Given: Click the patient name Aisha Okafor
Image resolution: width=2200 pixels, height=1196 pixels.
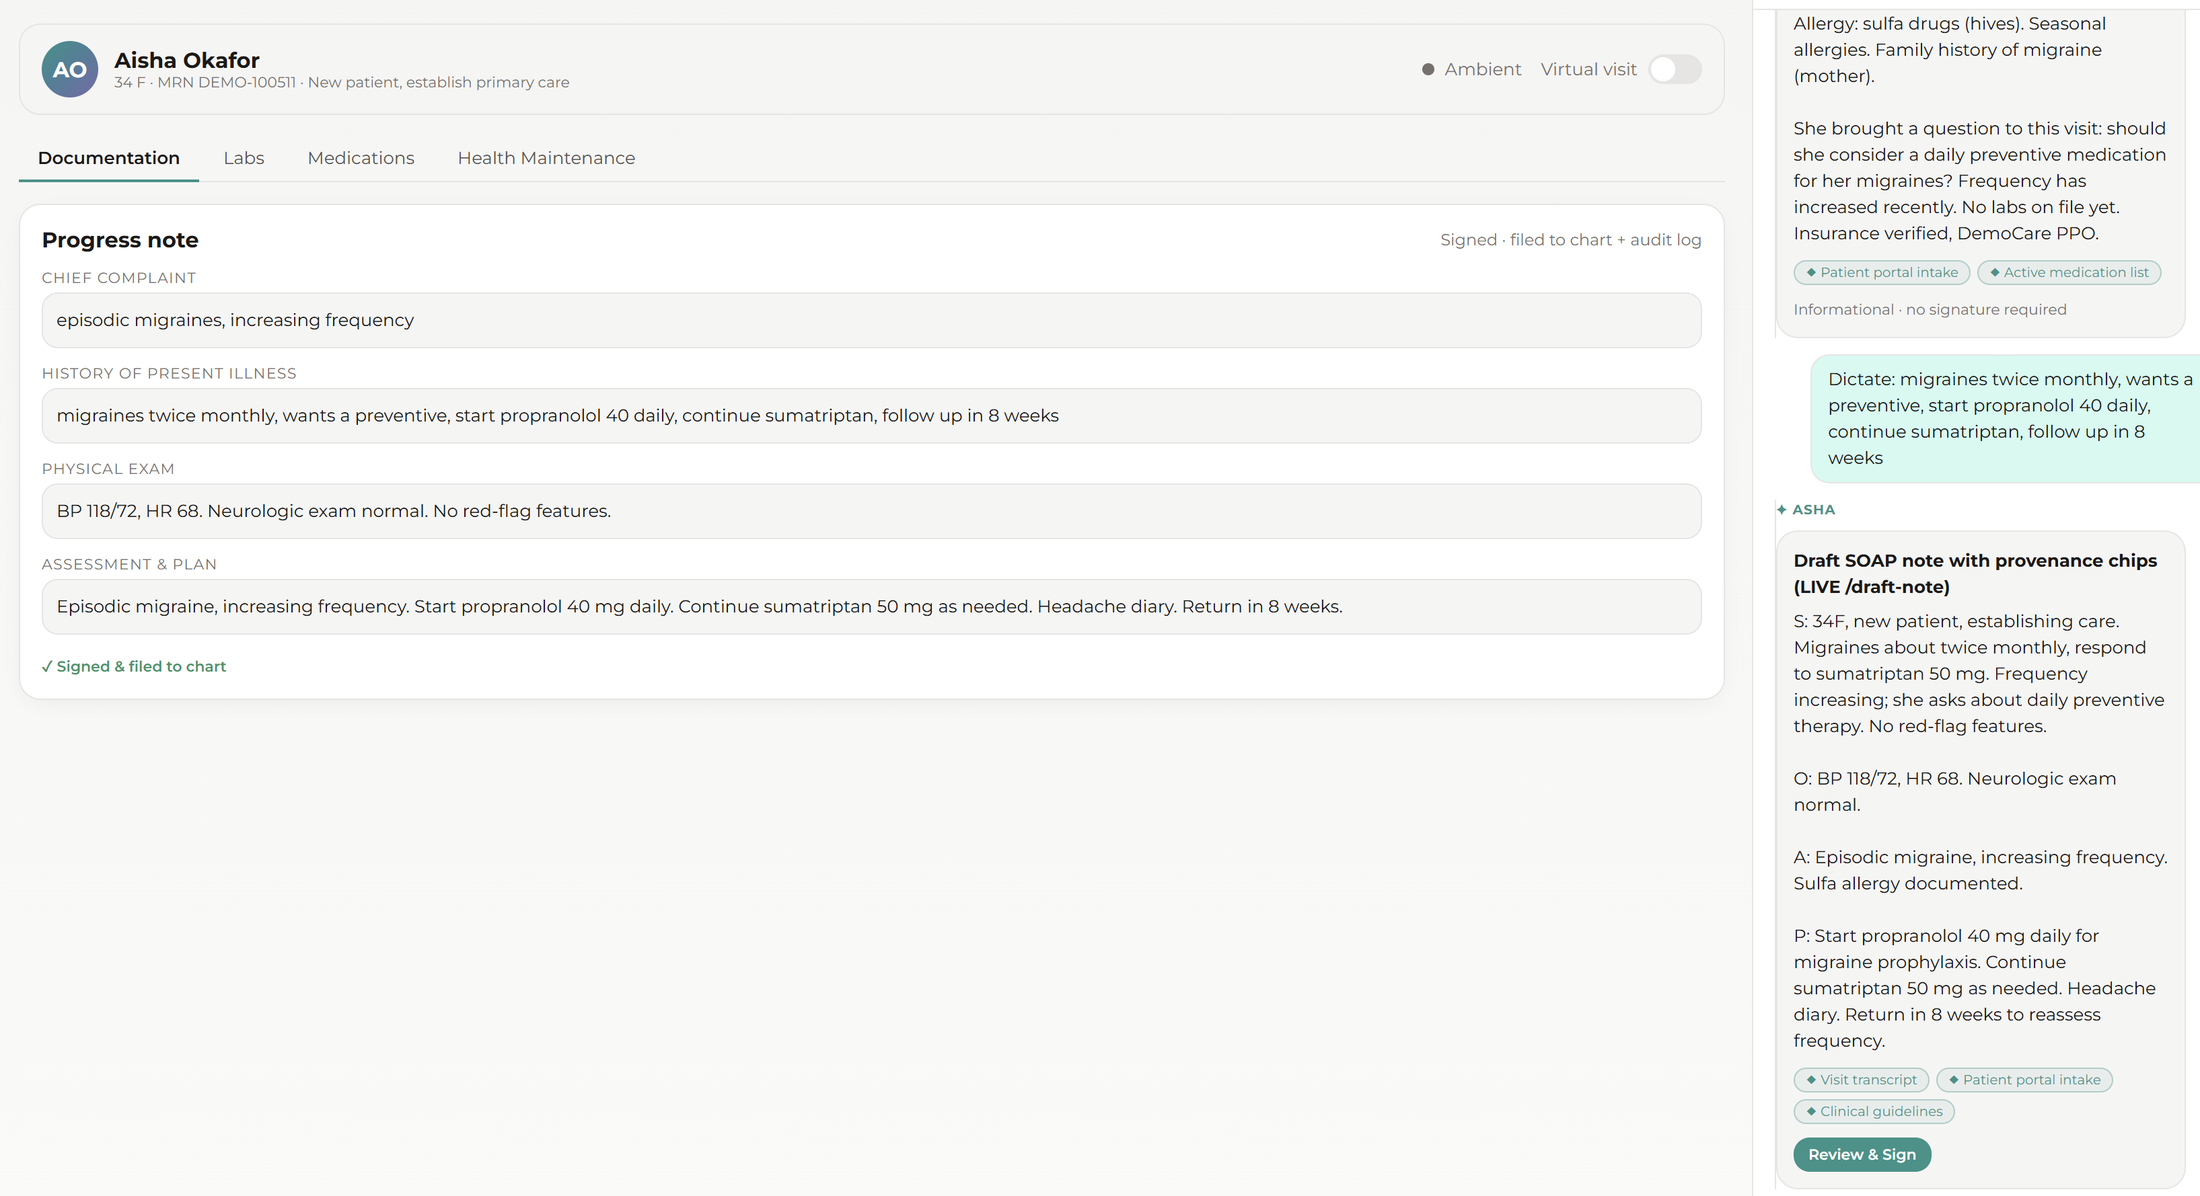Looking at the screenshot, I should tap(187, 60).
